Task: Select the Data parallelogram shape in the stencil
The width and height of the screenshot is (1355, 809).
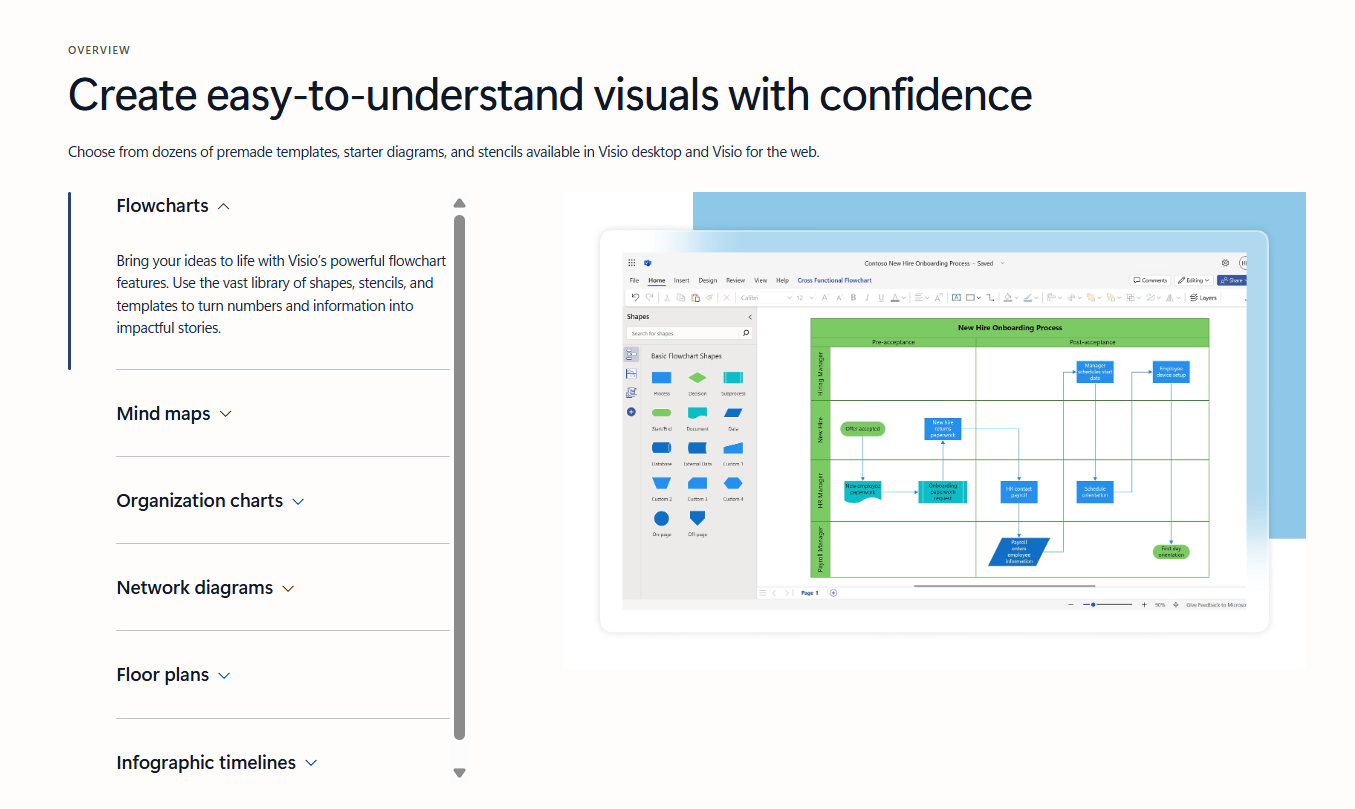Action: tap(733, 413)
